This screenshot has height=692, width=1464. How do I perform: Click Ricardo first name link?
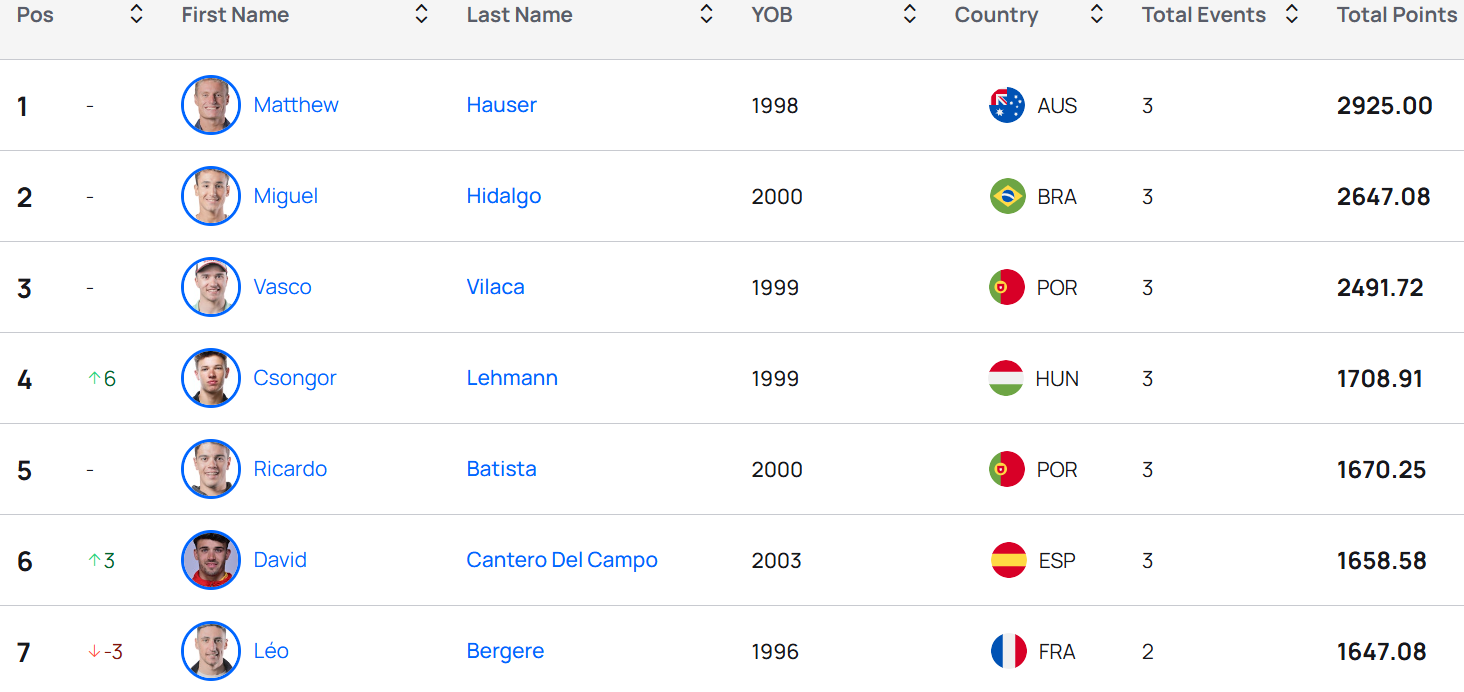click(x=290, y=469)
